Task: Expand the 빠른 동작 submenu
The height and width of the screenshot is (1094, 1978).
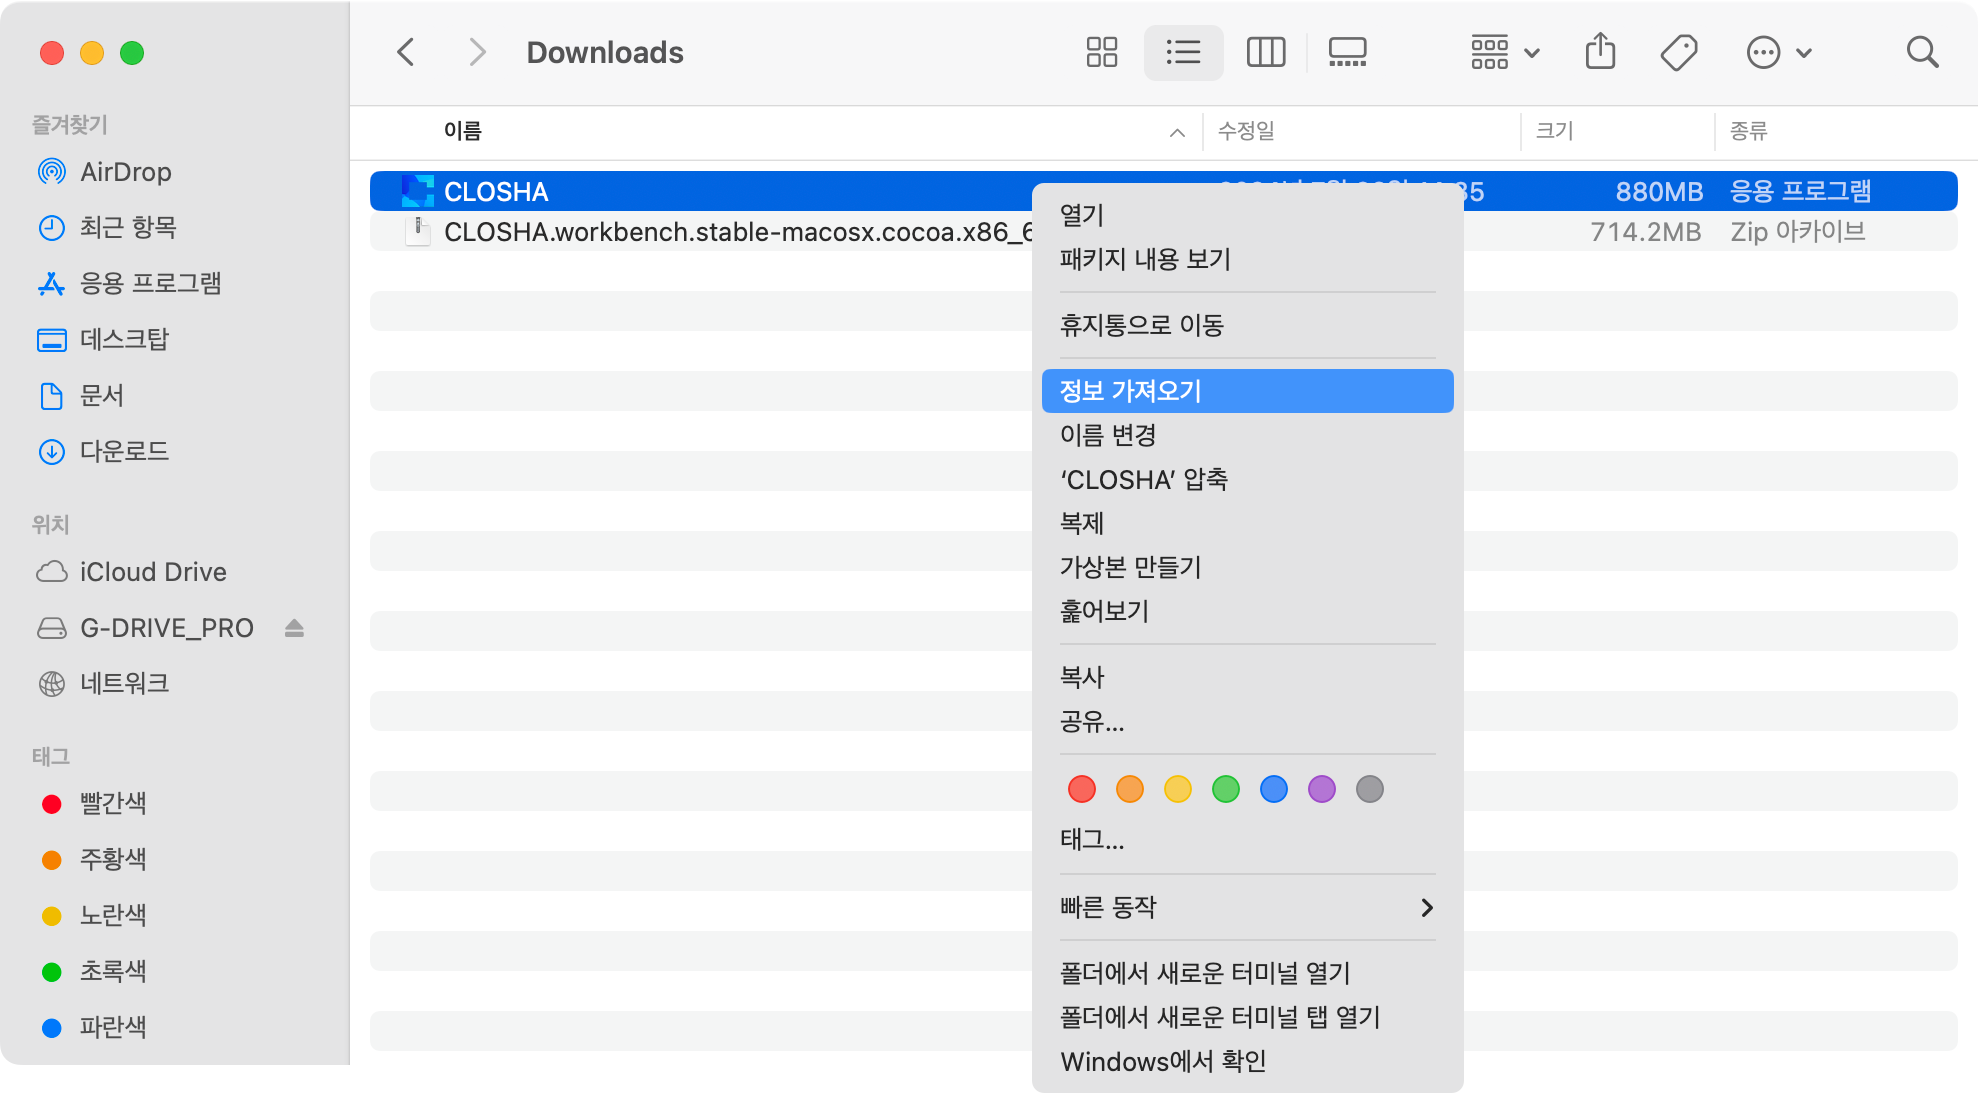Action: pos(1247,907)
